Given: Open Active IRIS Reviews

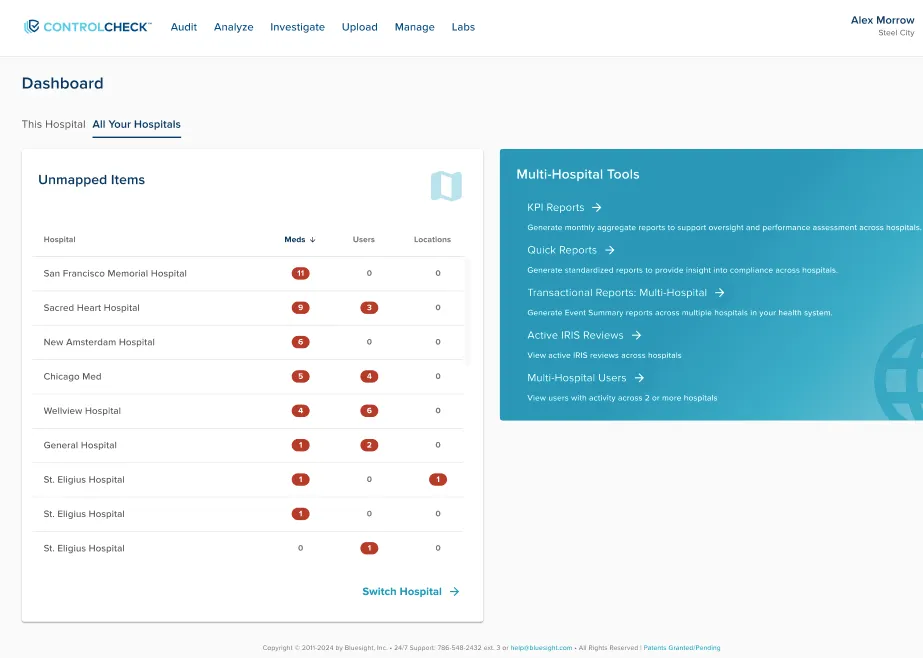Looking at the screenshot, I should [x=575, y=335].
